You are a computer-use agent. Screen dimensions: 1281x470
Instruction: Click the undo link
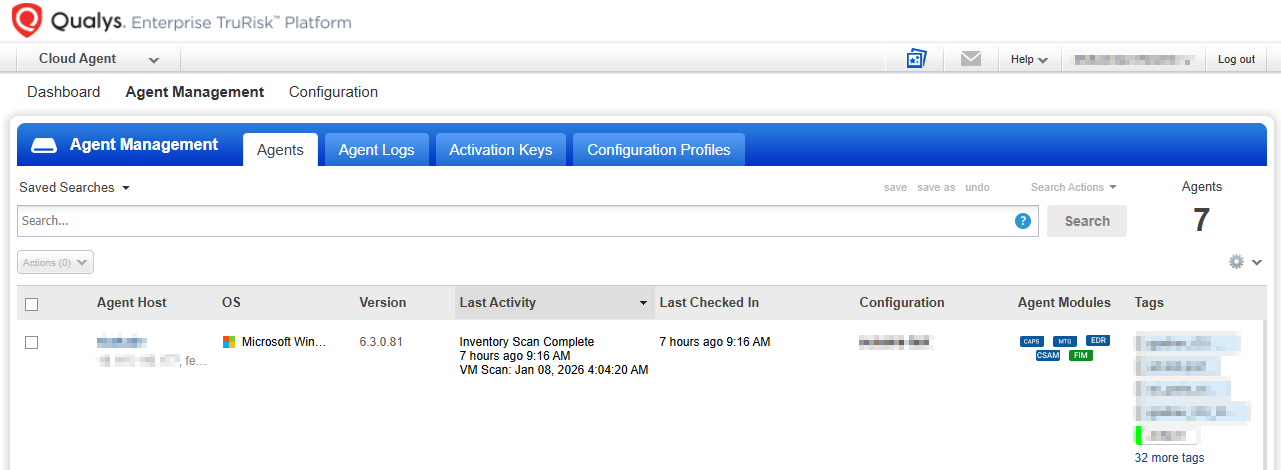(977, 187)
